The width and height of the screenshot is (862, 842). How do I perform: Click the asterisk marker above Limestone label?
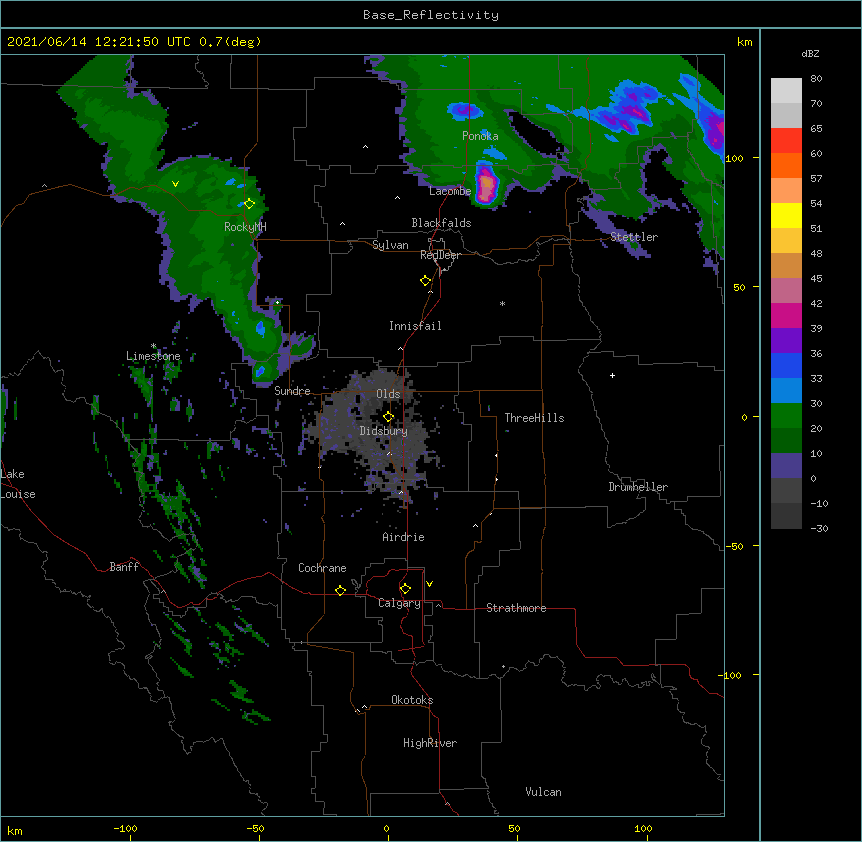[x=153, y=346]
